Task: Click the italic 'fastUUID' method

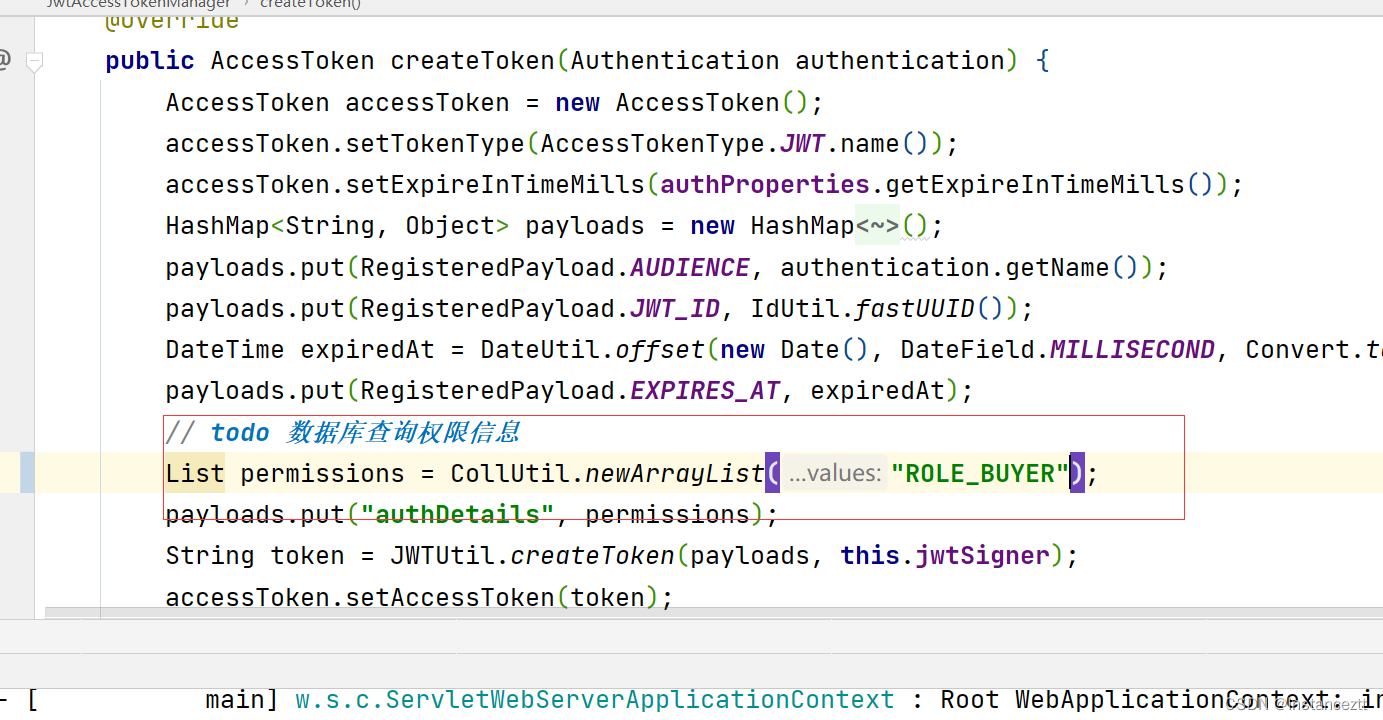Action: click(915, 309)
